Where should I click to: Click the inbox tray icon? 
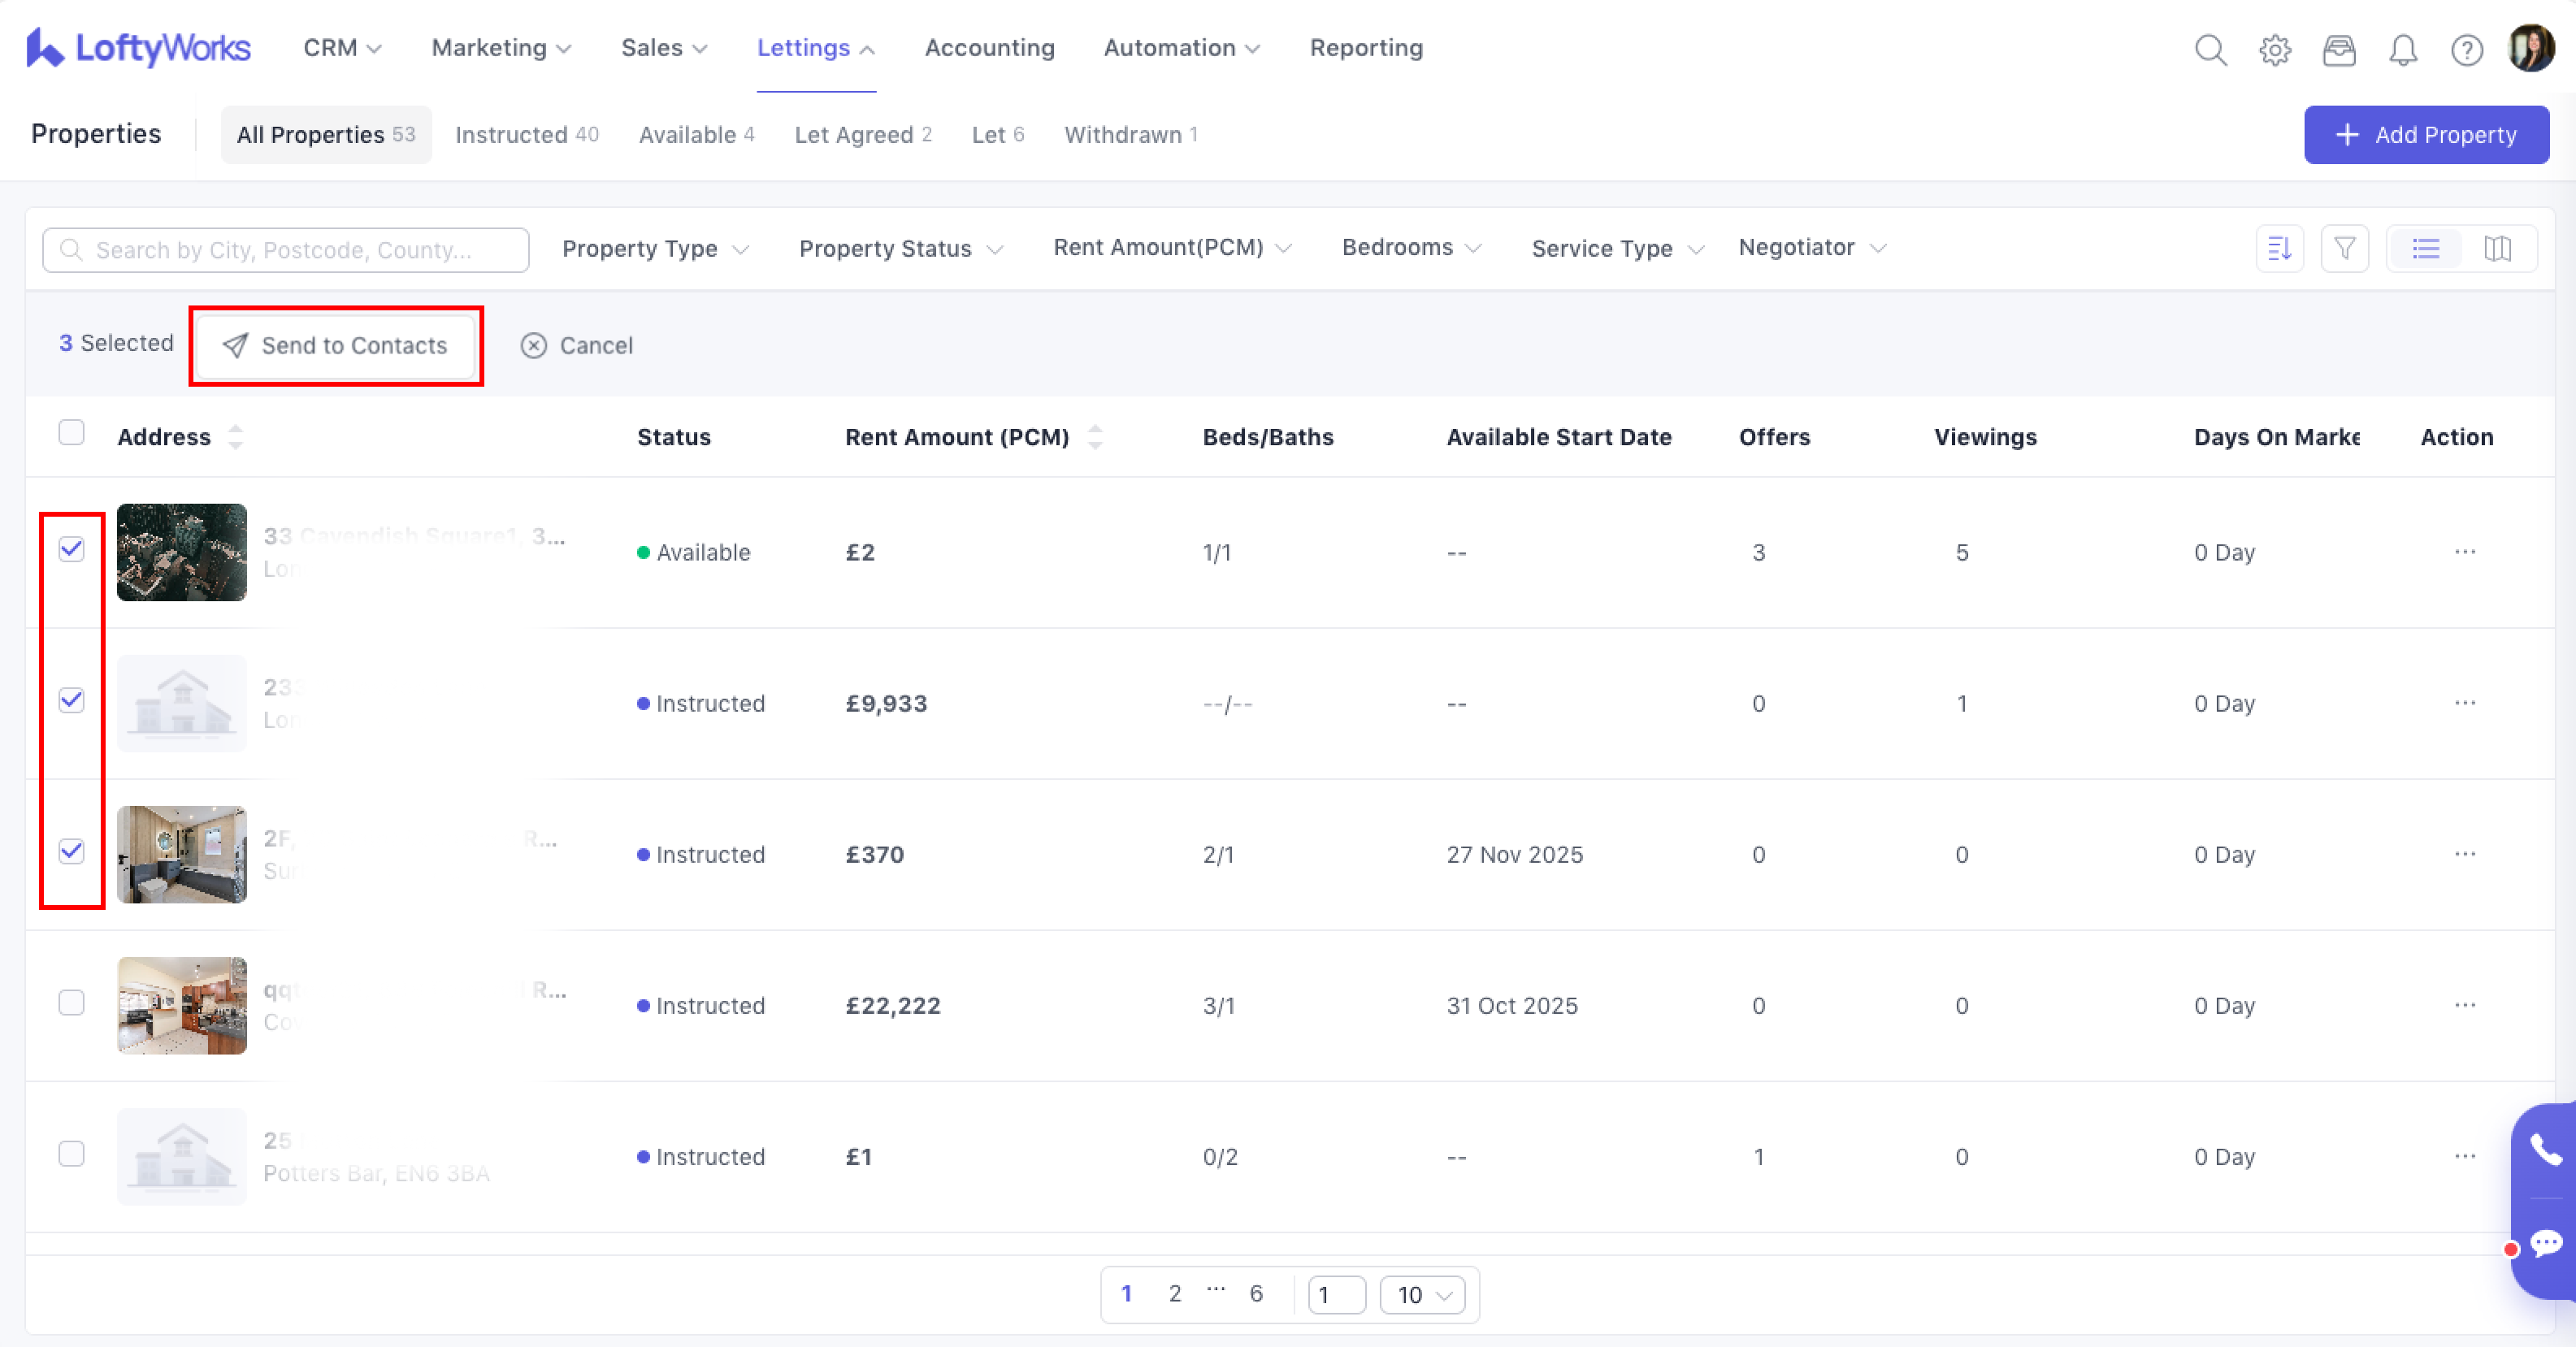[x=2339, y=49]
